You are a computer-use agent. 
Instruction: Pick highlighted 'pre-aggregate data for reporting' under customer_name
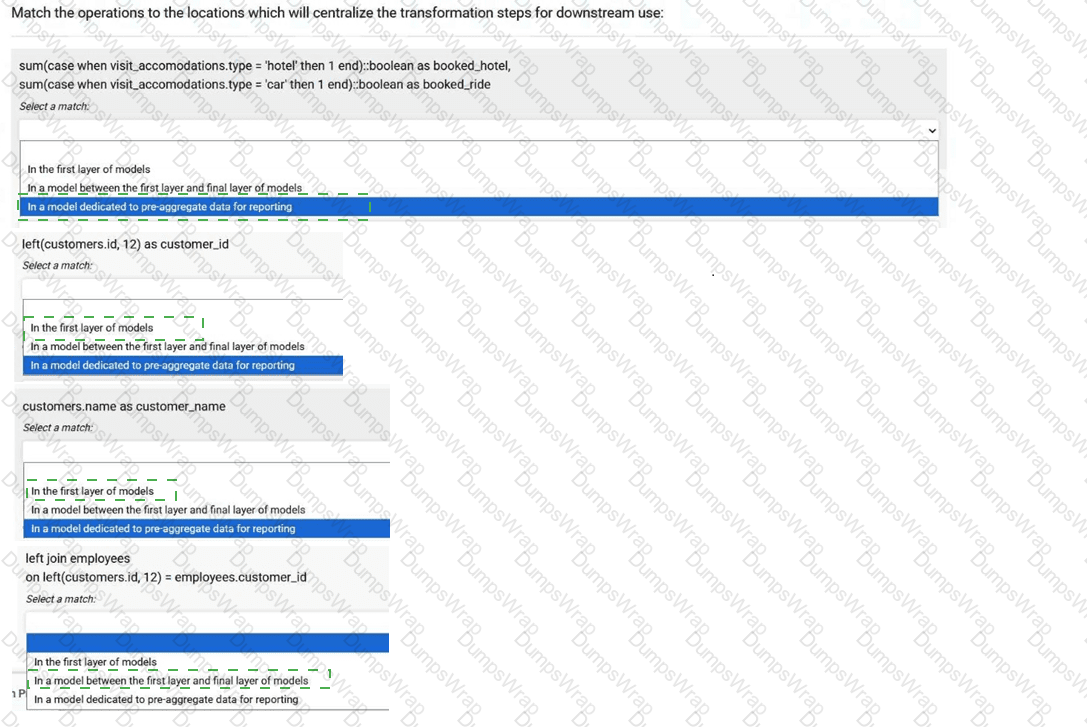(x=163, y=529)
